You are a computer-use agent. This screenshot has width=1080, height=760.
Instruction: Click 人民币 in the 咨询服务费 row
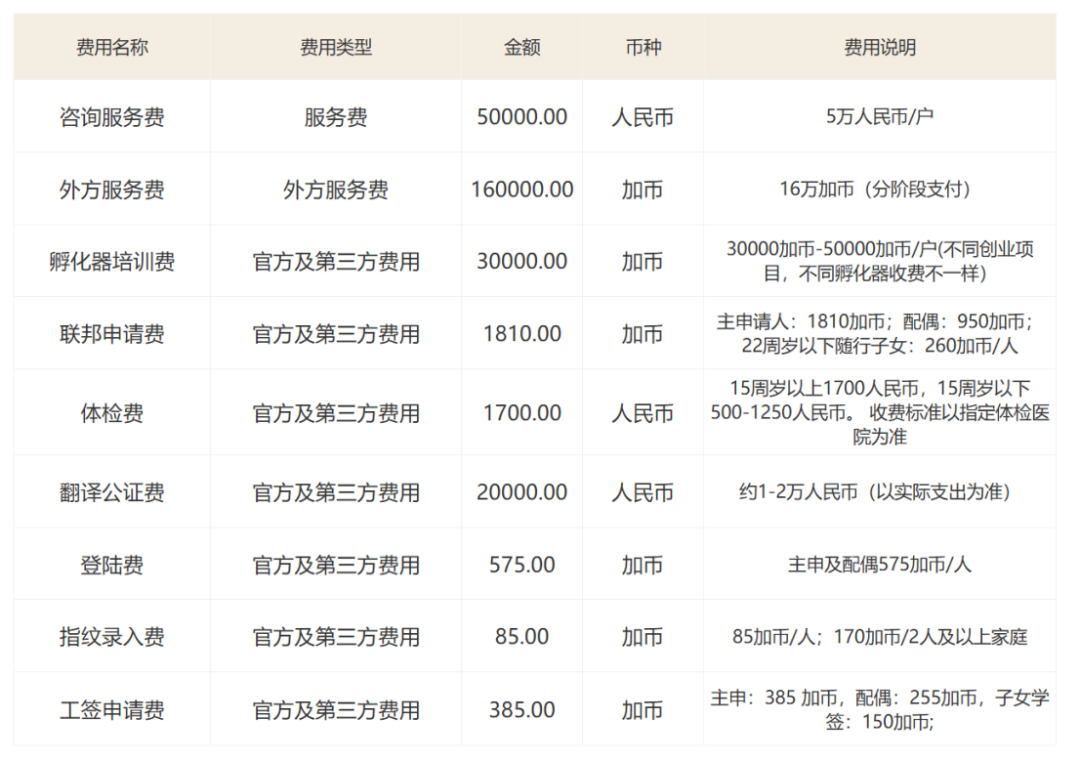click(x=643, y=117)
